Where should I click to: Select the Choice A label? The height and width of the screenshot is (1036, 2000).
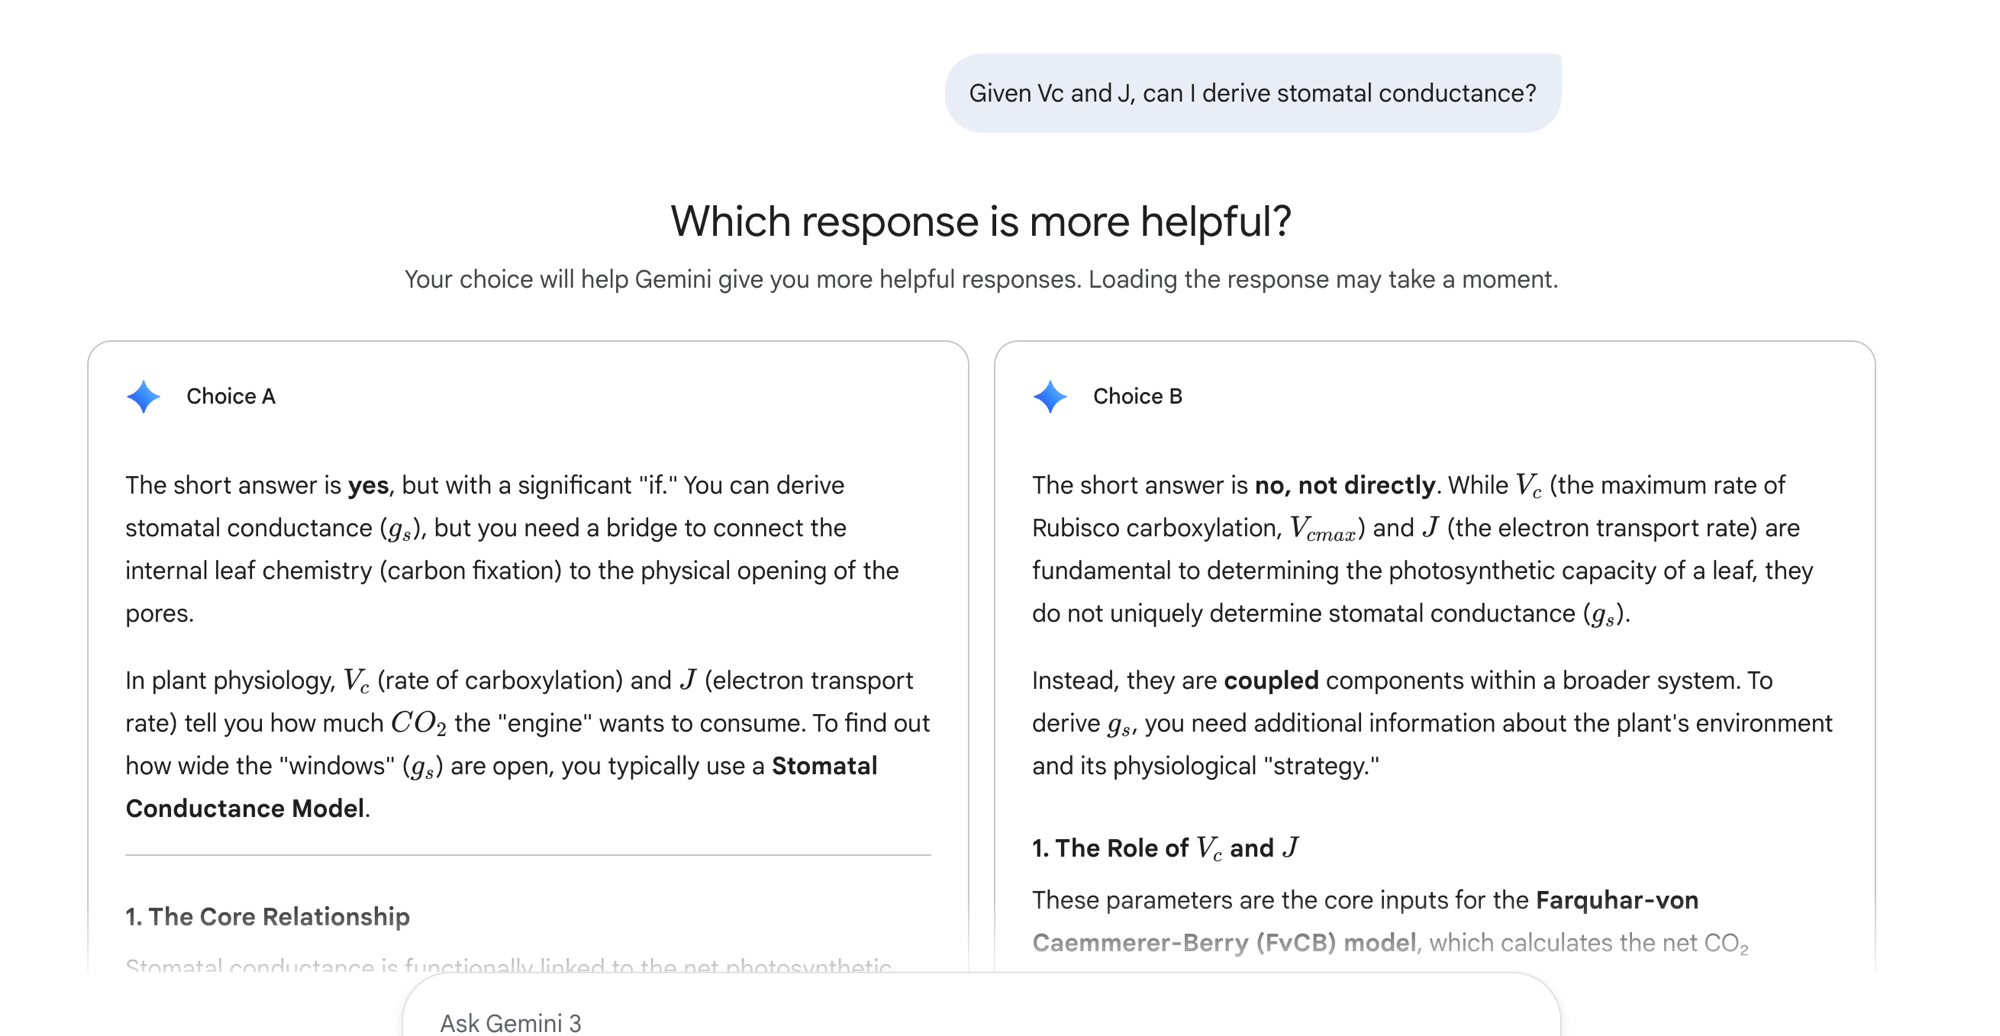tap(230, 397)
